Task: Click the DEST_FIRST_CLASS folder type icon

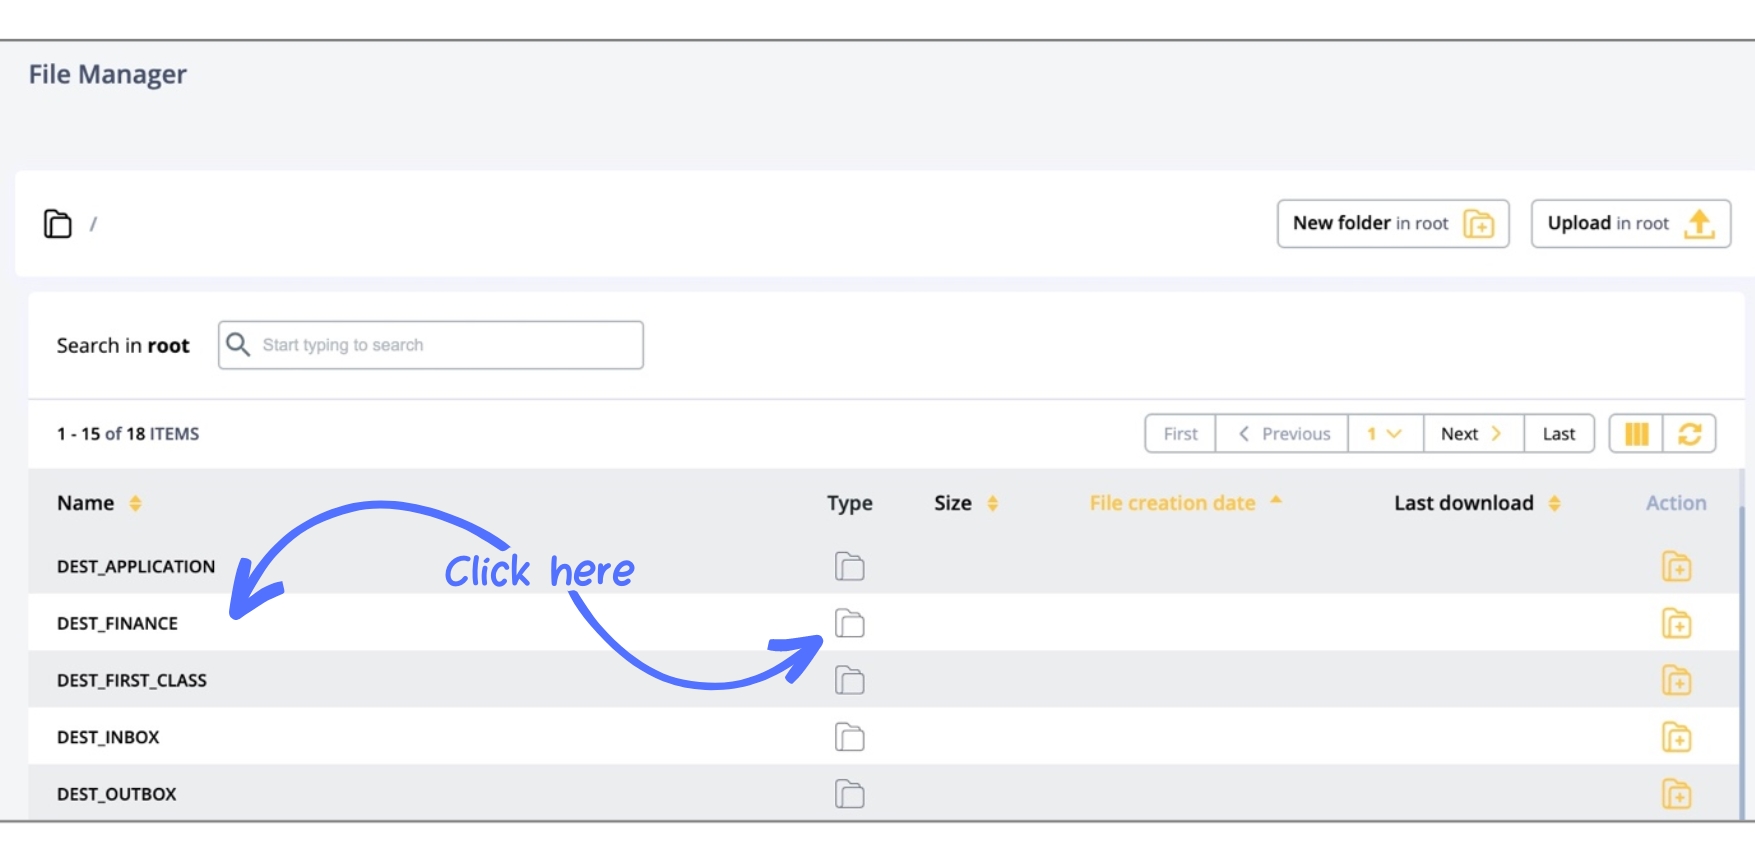Action: click(850, 681)
